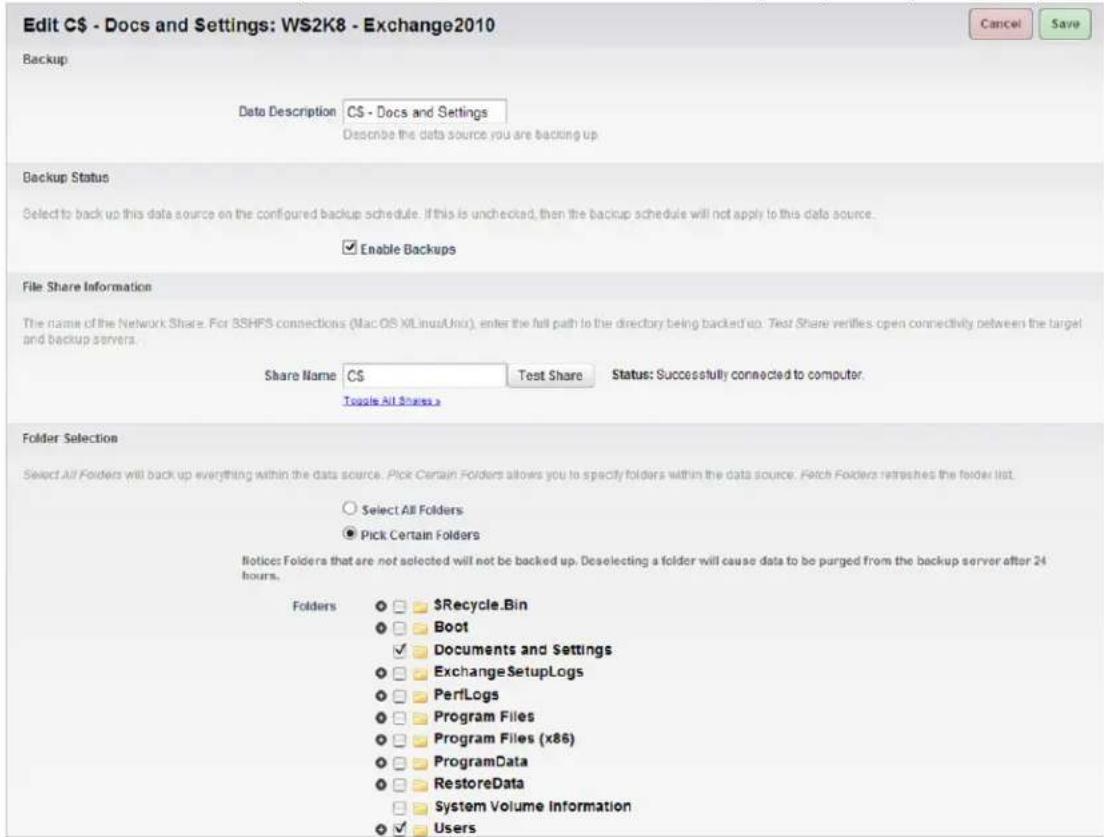
Task: Select the $Recycle.Bin folder label
Action: pos(480,605)
